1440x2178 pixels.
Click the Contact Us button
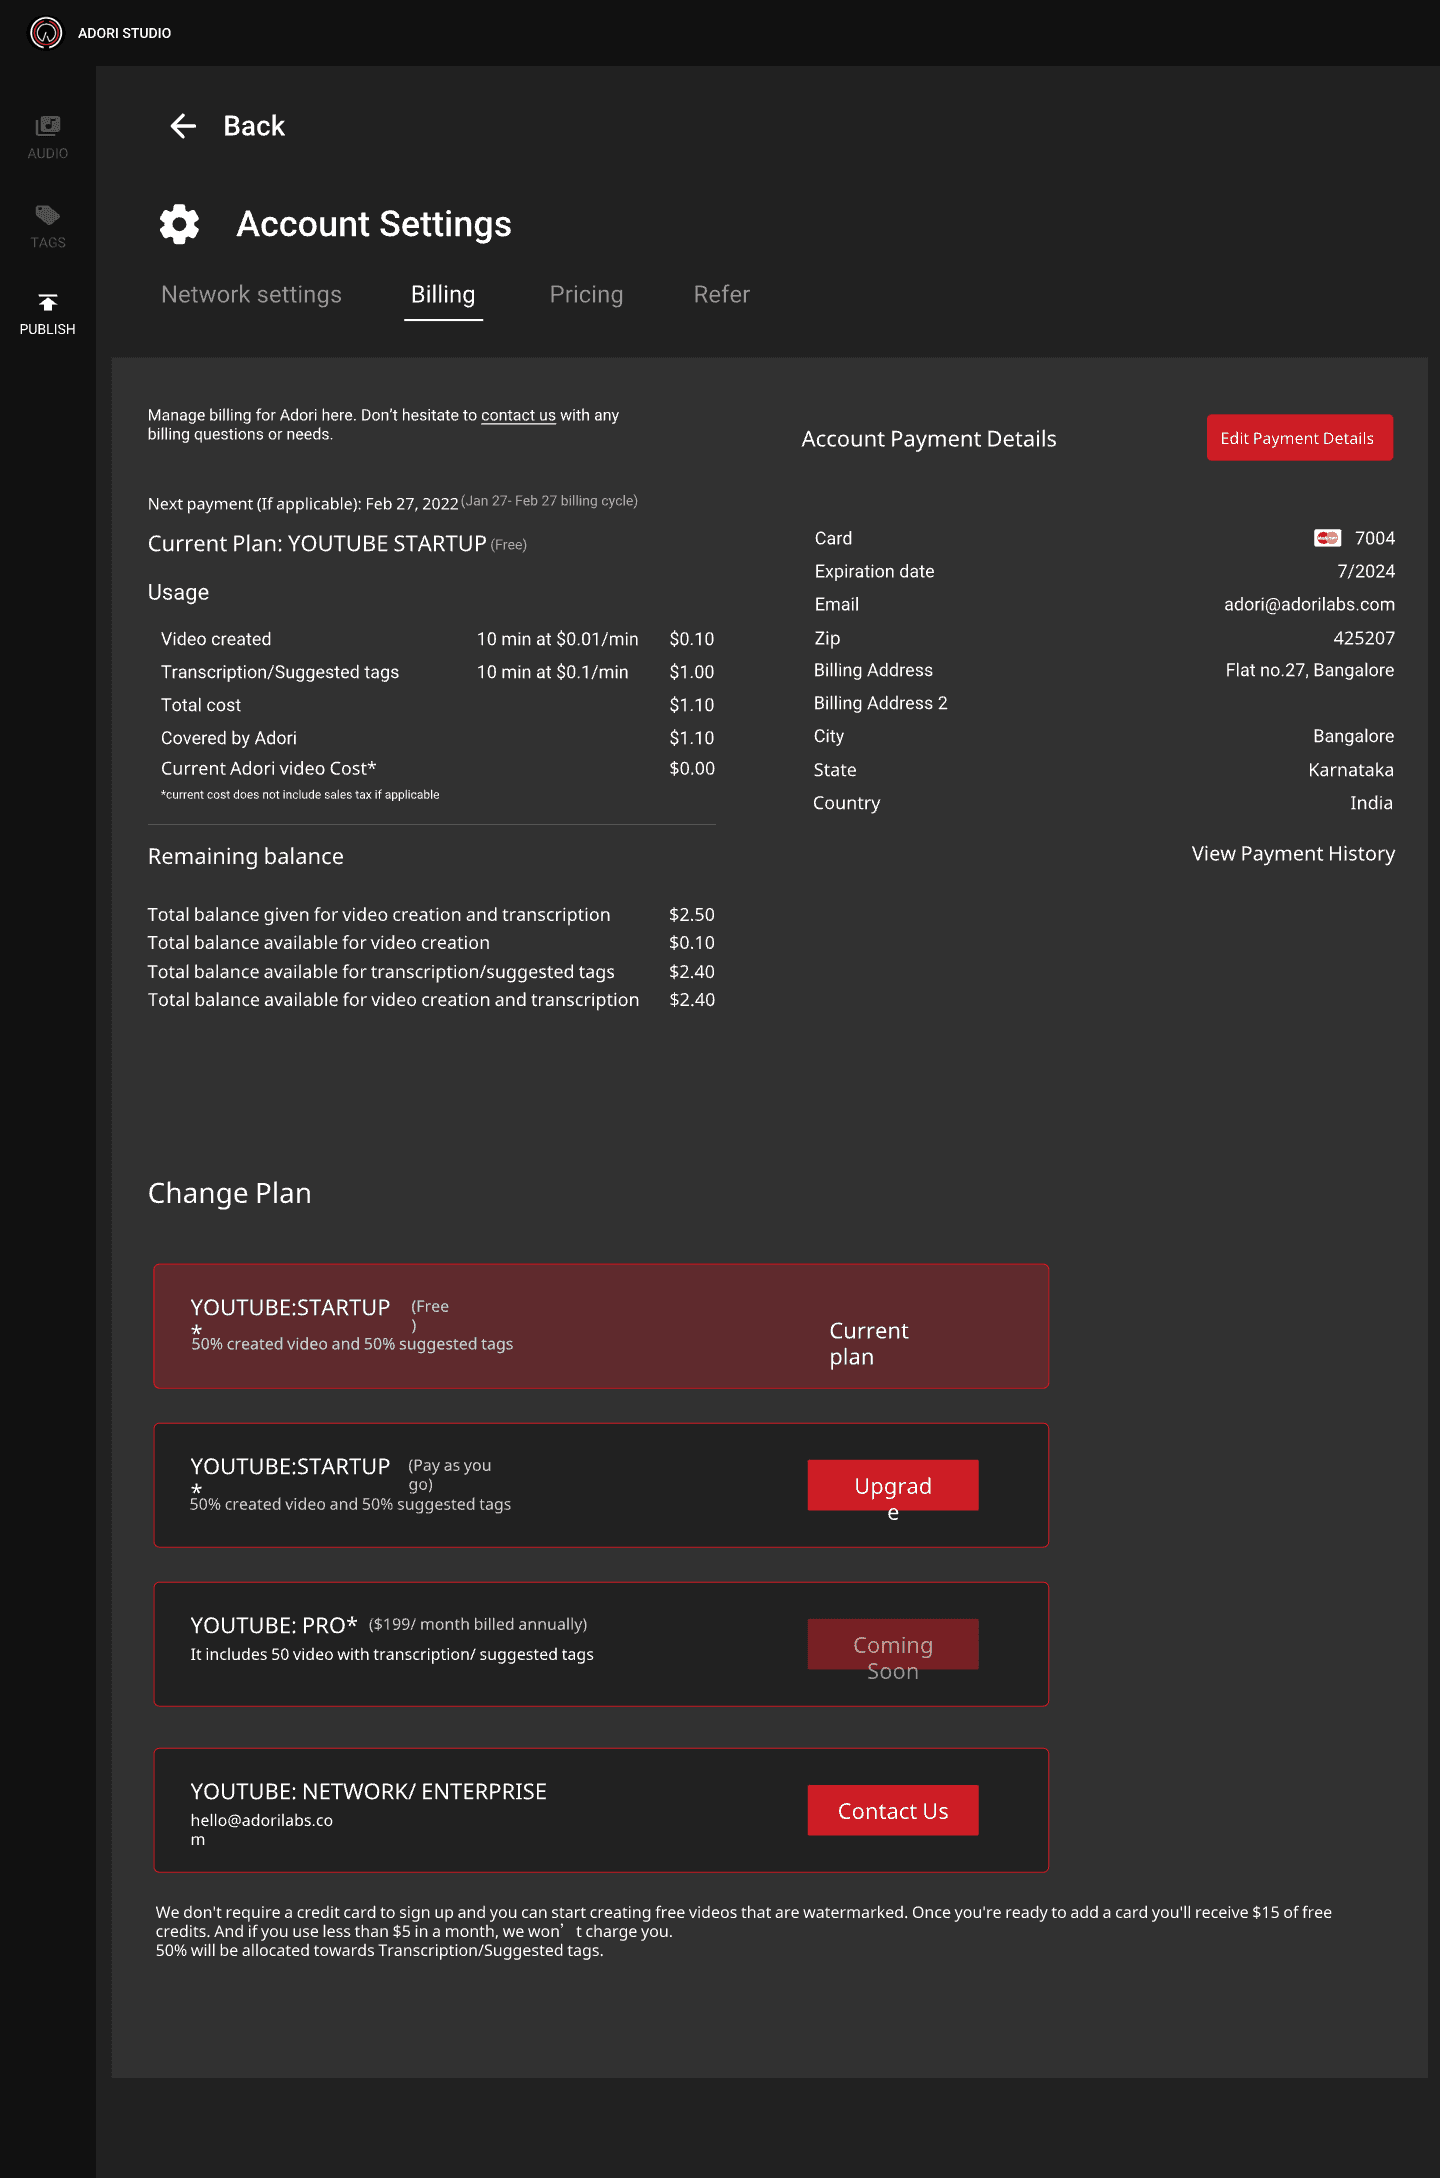(x=893, y=1810)
